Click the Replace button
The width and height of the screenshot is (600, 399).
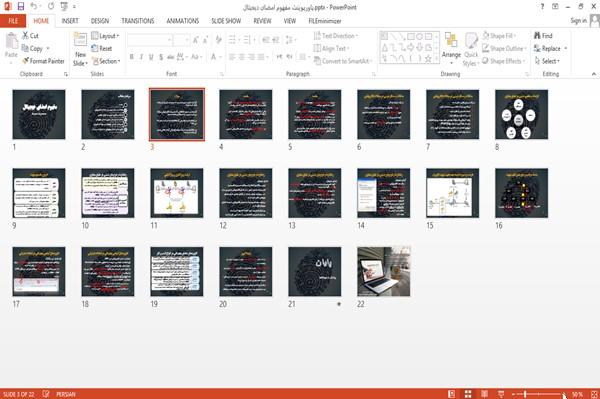tap(550, 49)
